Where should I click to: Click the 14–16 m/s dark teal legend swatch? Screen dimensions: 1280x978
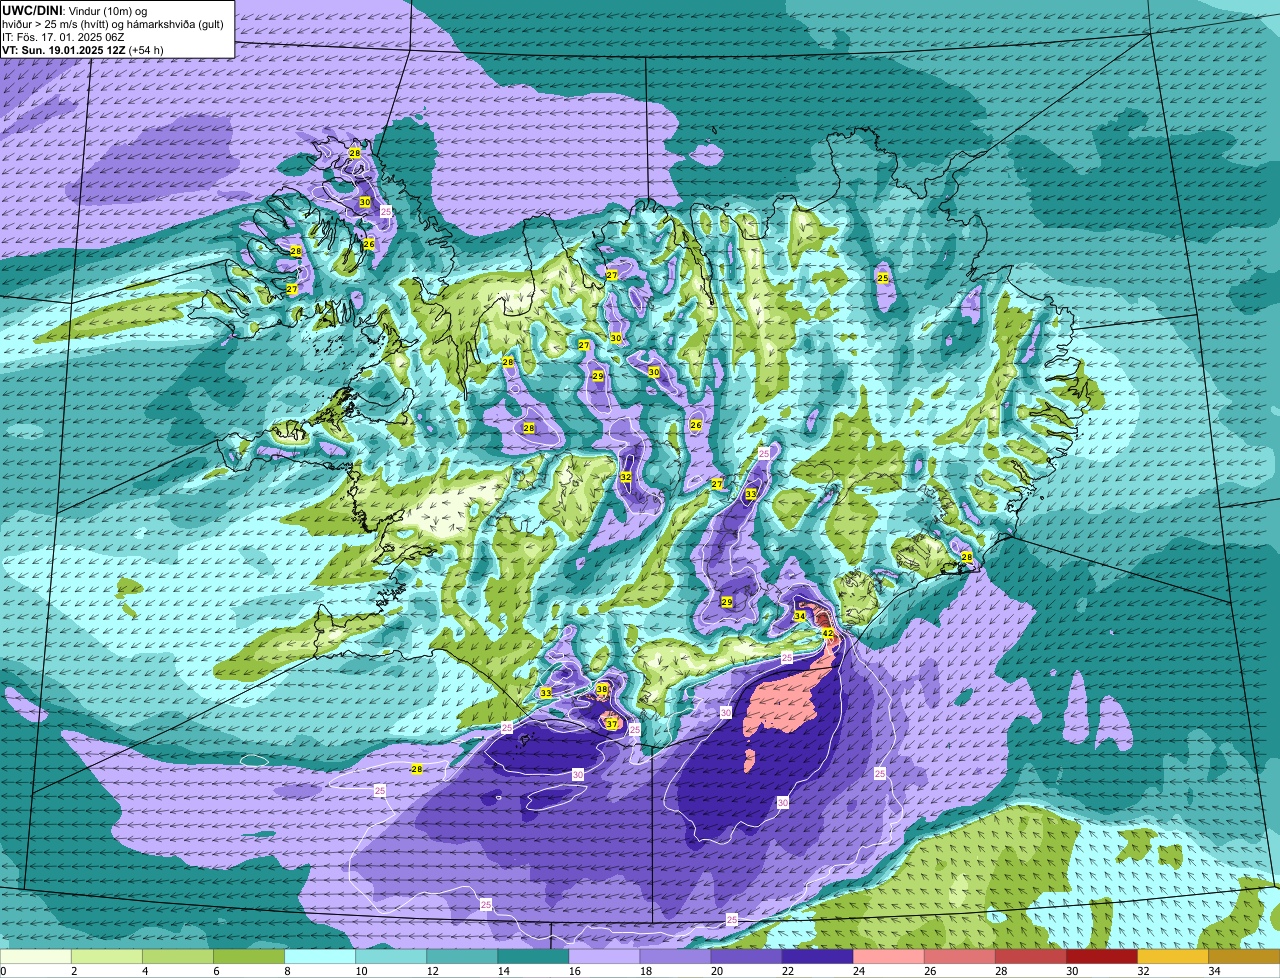(533, 956)
